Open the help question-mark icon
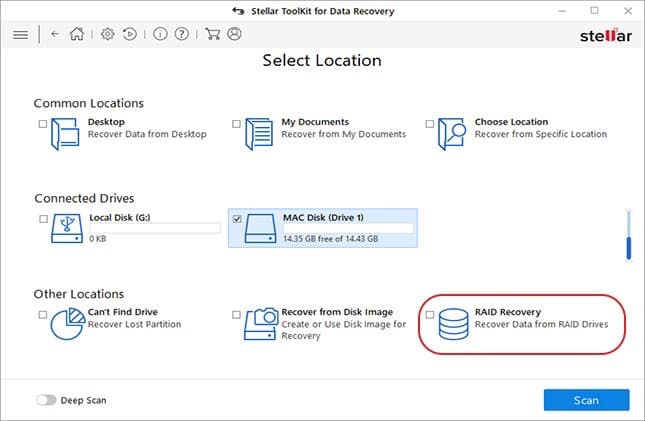 (181, 34)
